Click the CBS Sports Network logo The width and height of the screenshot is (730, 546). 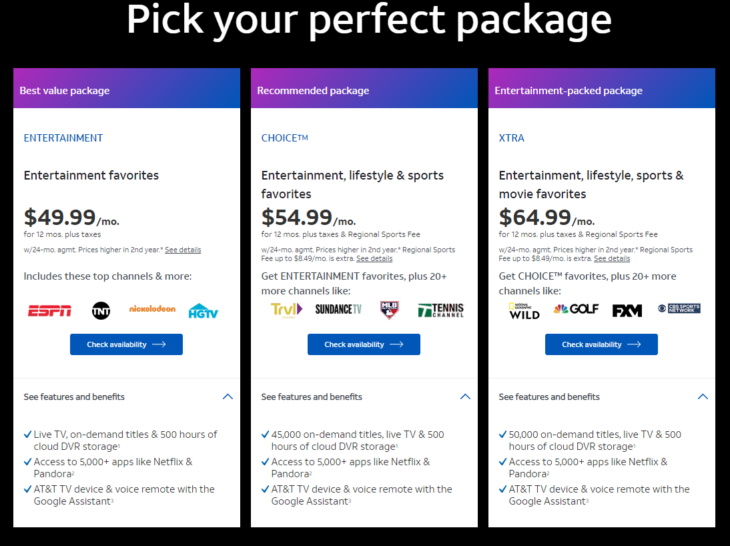[679, 308]
